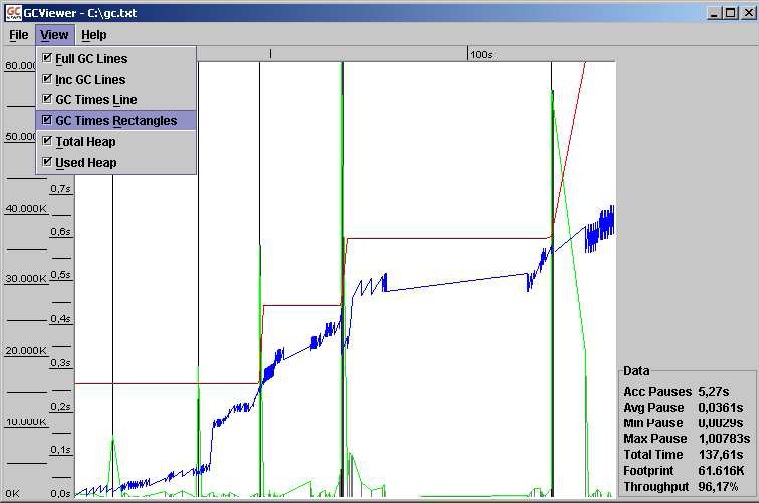Image resolution: width=759 pixels, height=503 pixels.
Task: Click the 0,5s time axis label
Action: point(61,274)
